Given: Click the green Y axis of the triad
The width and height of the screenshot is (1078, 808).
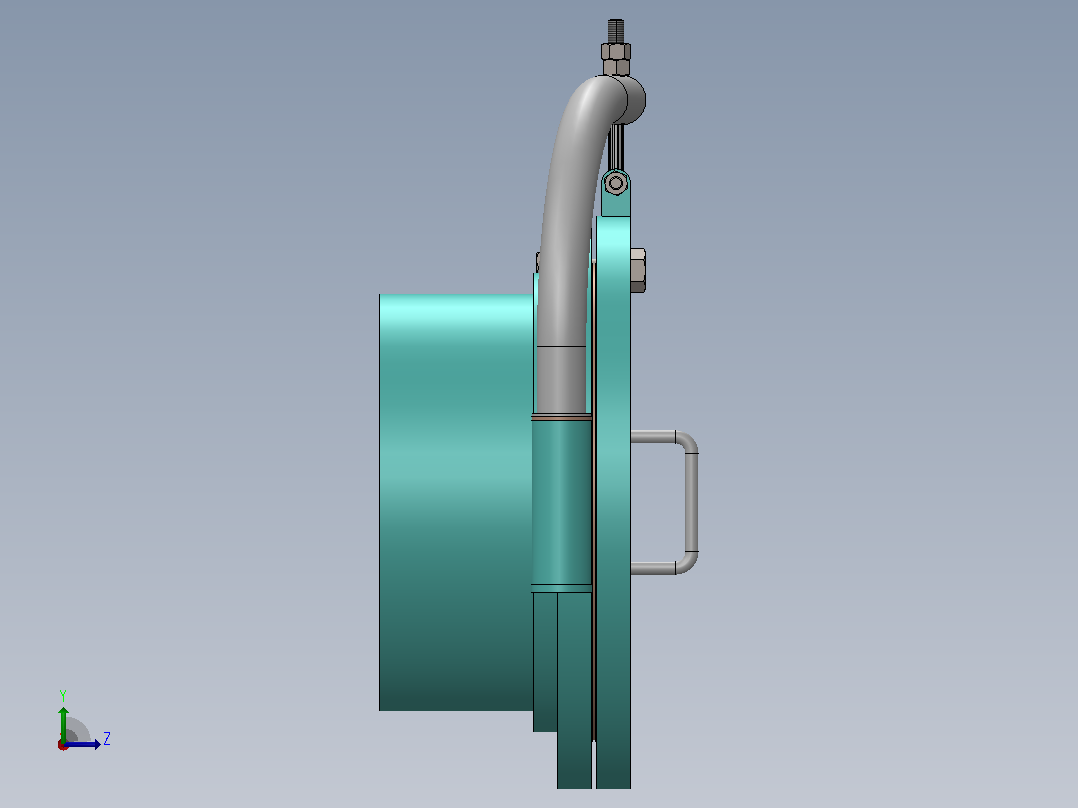Looking at the screenshot, I should 63,722.
